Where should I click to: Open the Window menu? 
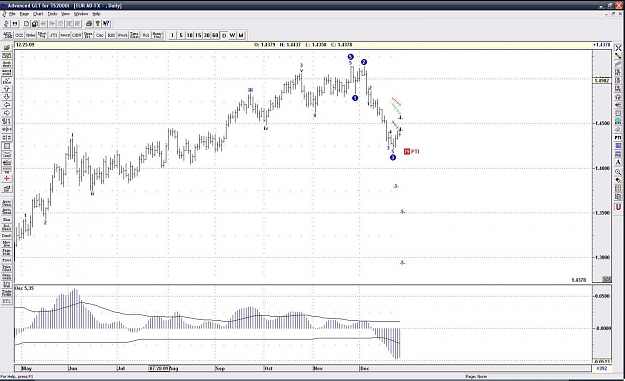tap(81, 14)
